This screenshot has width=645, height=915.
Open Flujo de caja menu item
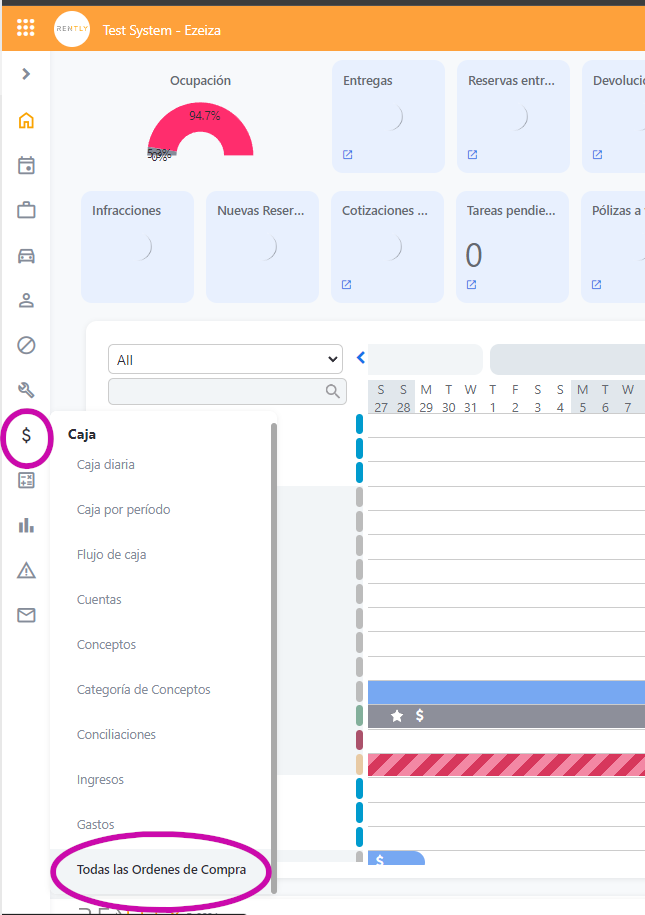[x=112, y=555]
